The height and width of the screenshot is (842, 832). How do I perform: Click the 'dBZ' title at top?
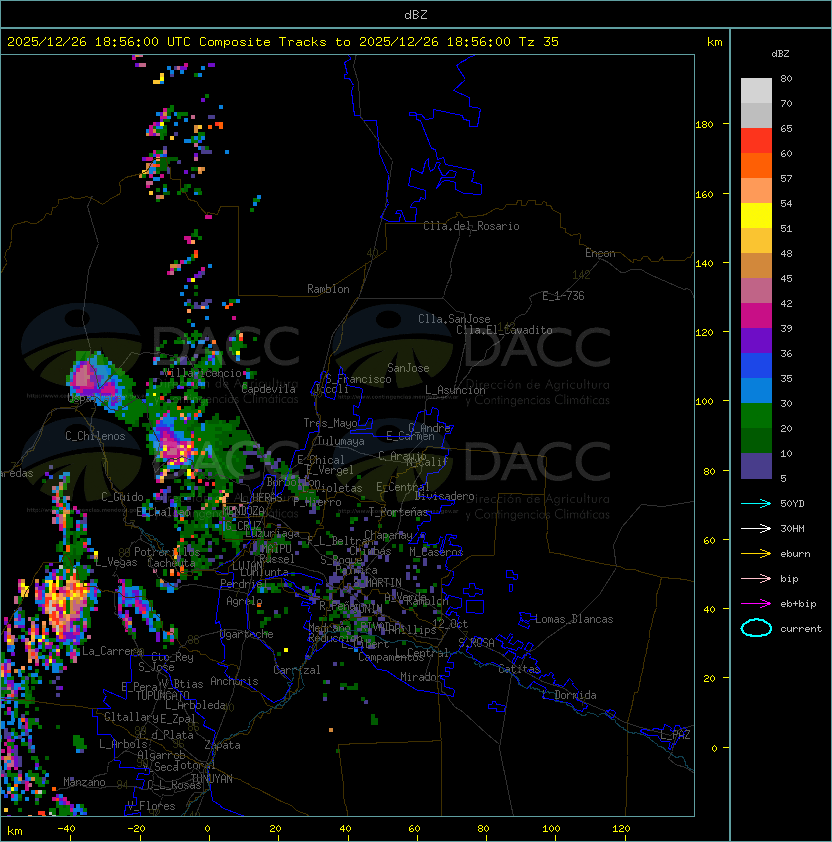pyautogui.click(x=416, y=14)
